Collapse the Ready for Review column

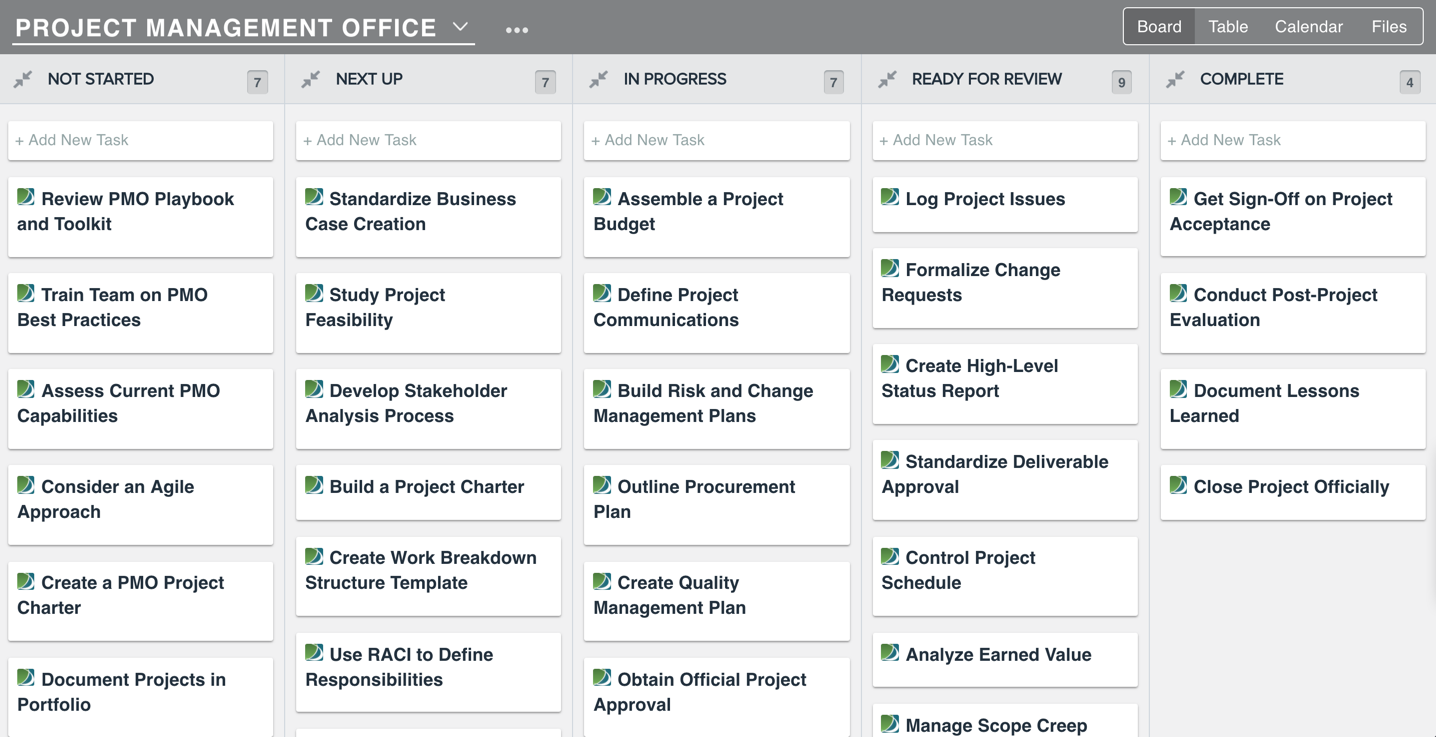click(x=887, y=79)
